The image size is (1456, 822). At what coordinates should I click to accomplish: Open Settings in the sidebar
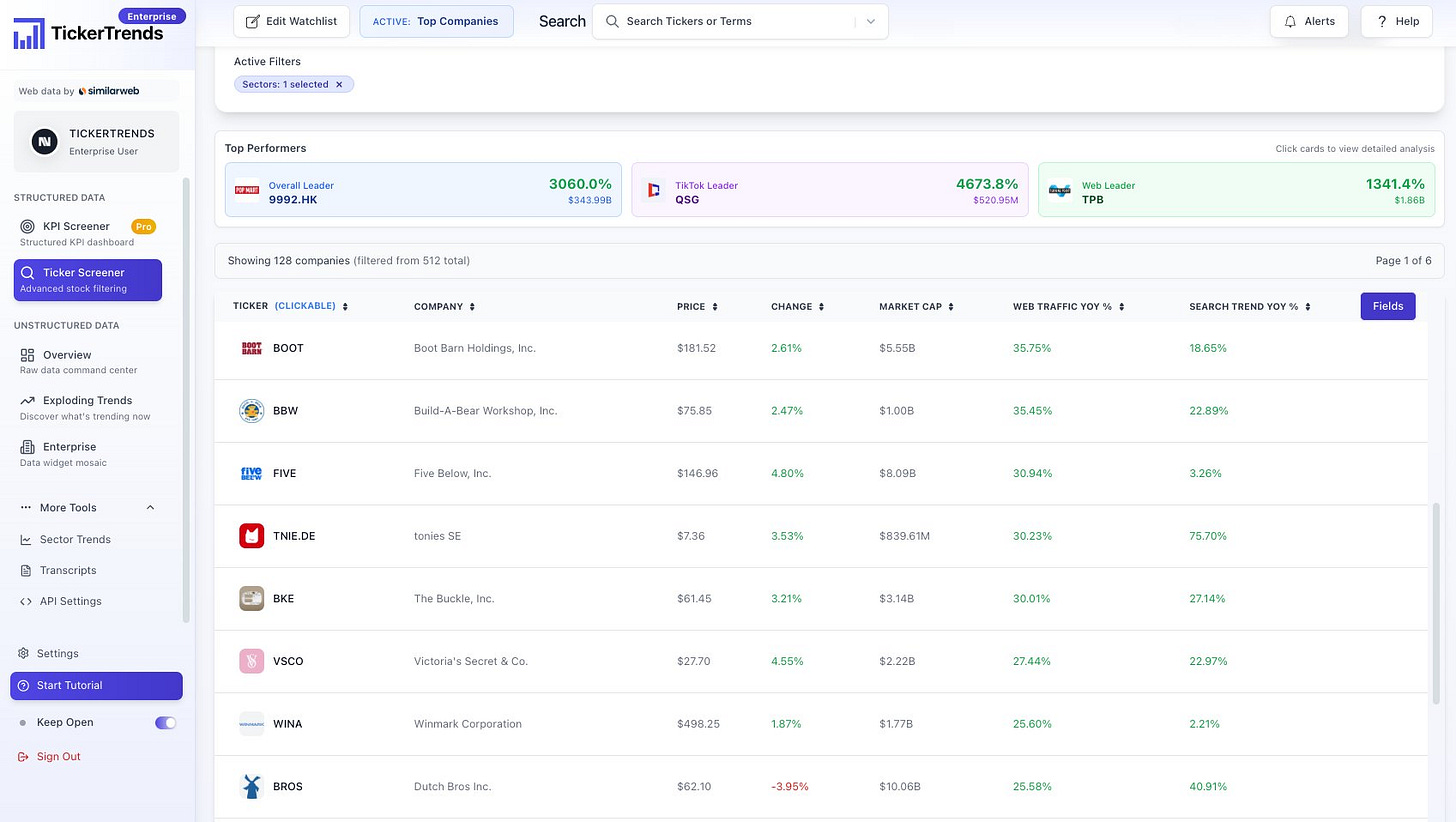[x=57, y=653]
